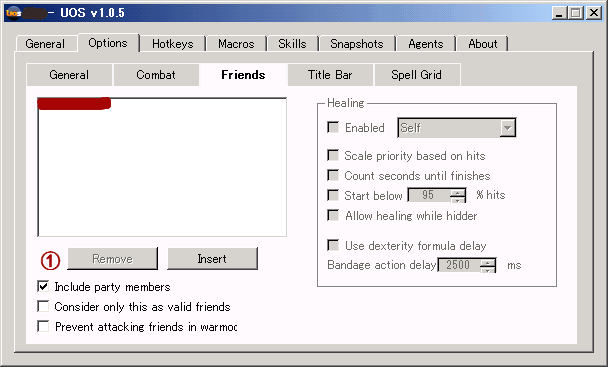
Task: Switch to the top-level General tab
Action: click(x=45, y=43)
